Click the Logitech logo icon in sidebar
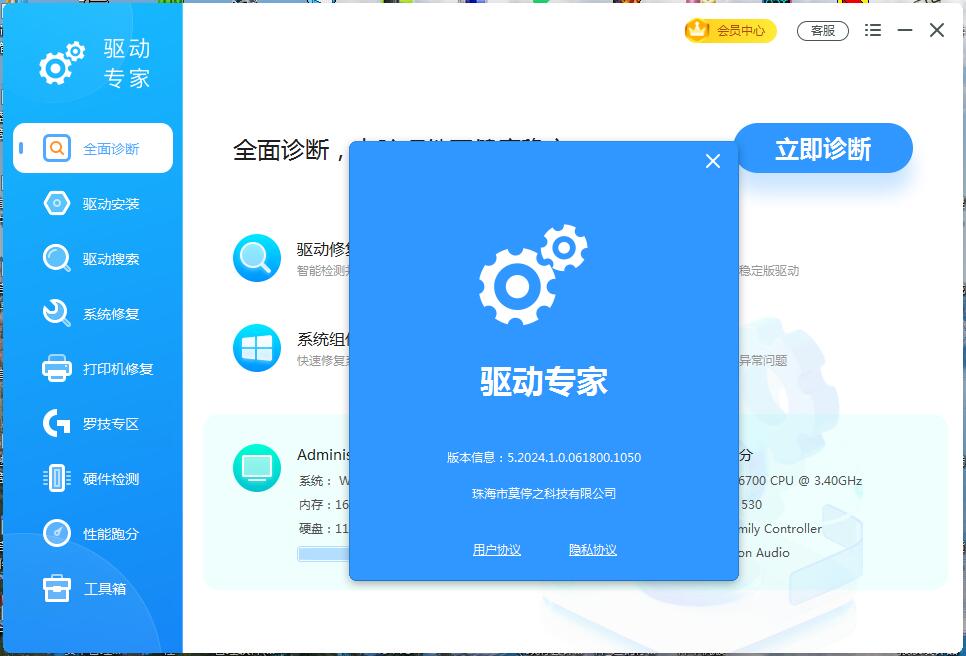The height and width of the screenshot is (656, 966). coord(57,424)
